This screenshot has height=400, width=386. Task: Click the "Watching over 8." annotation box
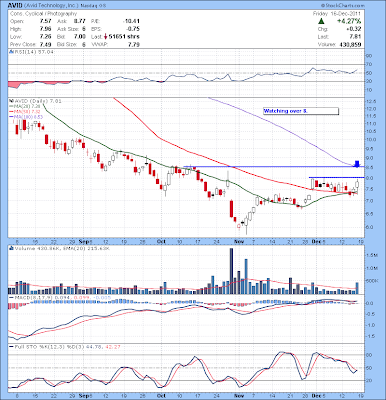tap(301, 111)
